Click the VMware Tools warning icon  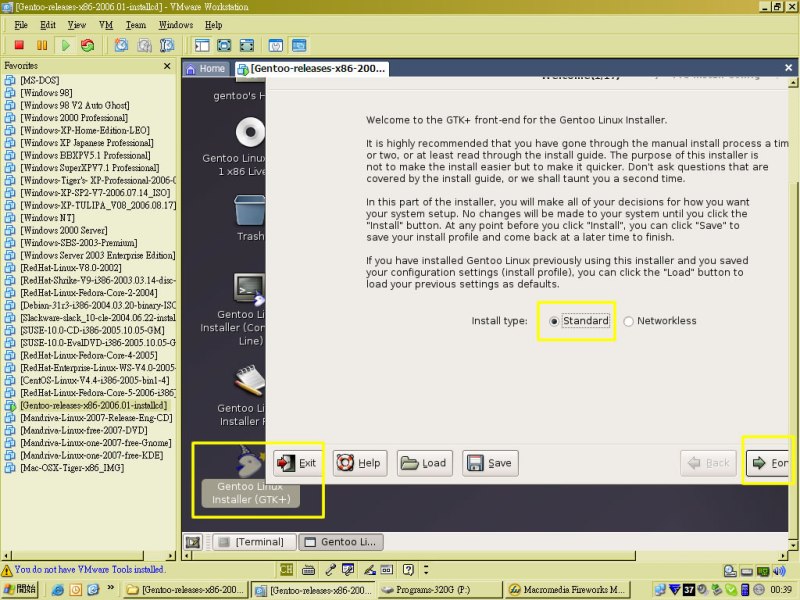7,570
